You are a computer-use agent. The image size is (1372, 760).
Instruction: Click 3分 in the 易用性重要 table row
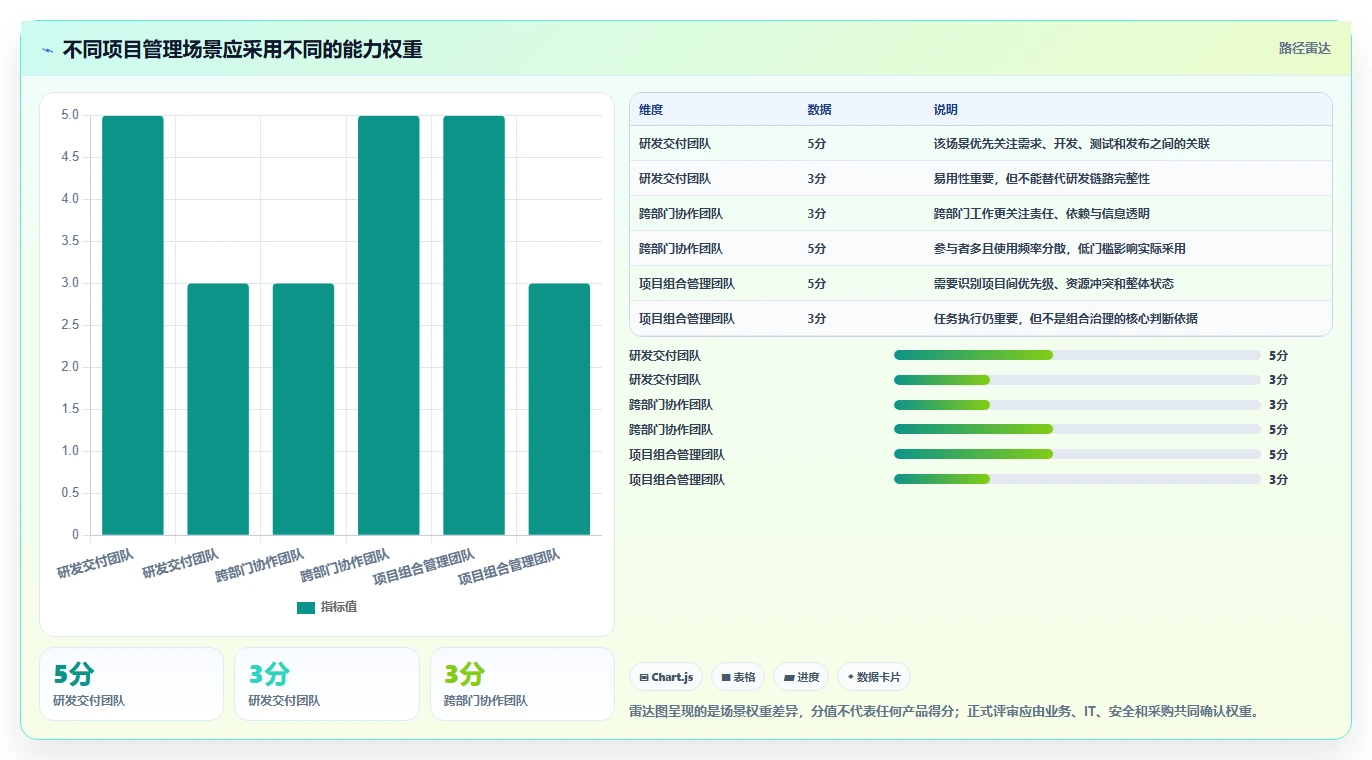[x=817, y=179]
